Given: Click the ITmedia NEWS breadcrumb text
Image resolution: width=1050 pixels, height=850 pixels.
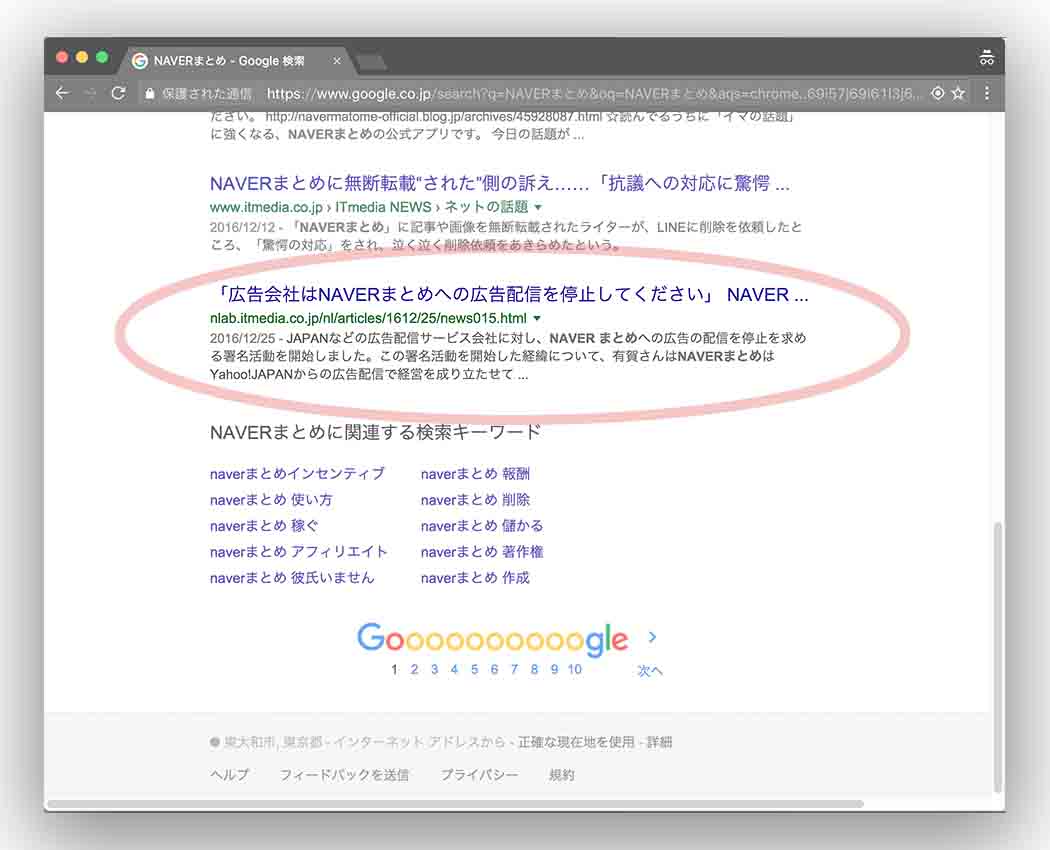Looking at the screenshot, I should tap(383, 207).
